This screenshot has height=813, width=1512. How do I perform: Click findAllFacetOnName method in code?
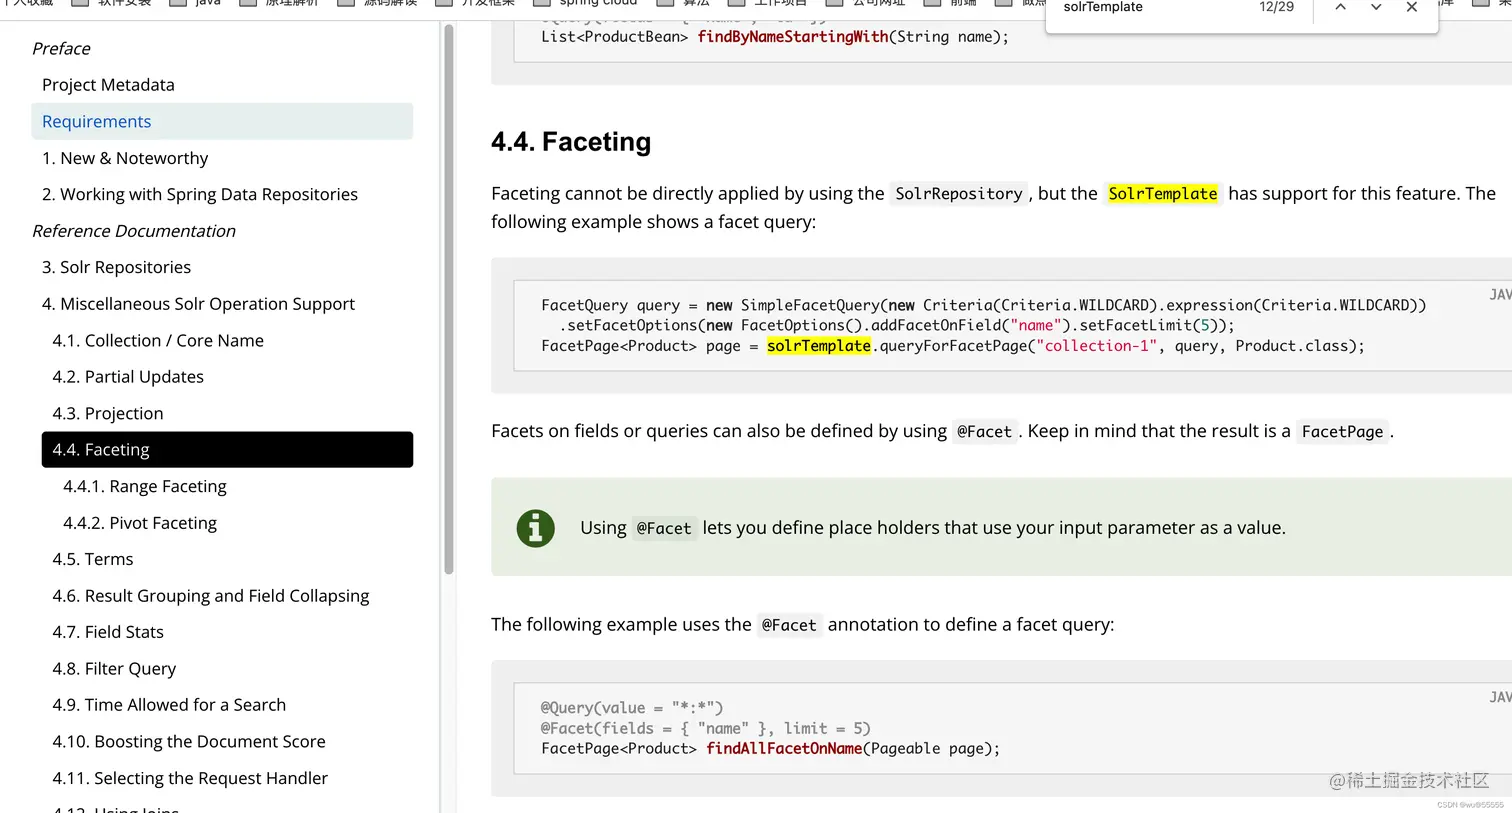(x=784, y=749)
